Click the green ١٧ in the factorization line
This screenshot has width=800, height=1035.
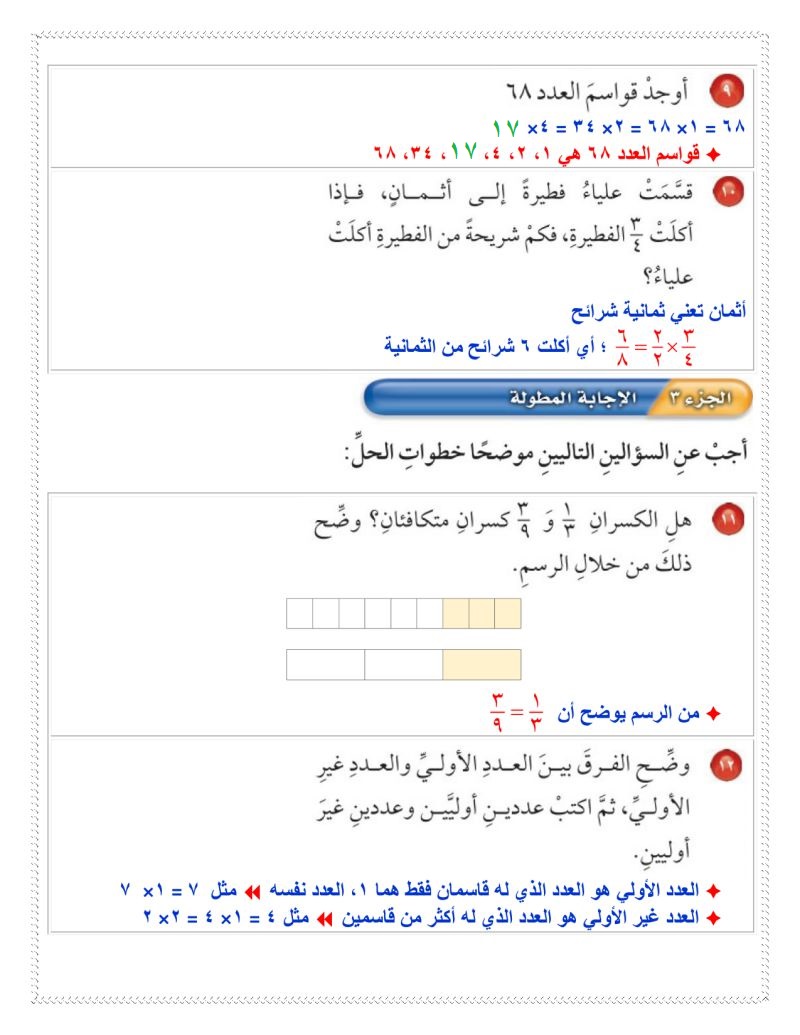(x=505, y=127)
